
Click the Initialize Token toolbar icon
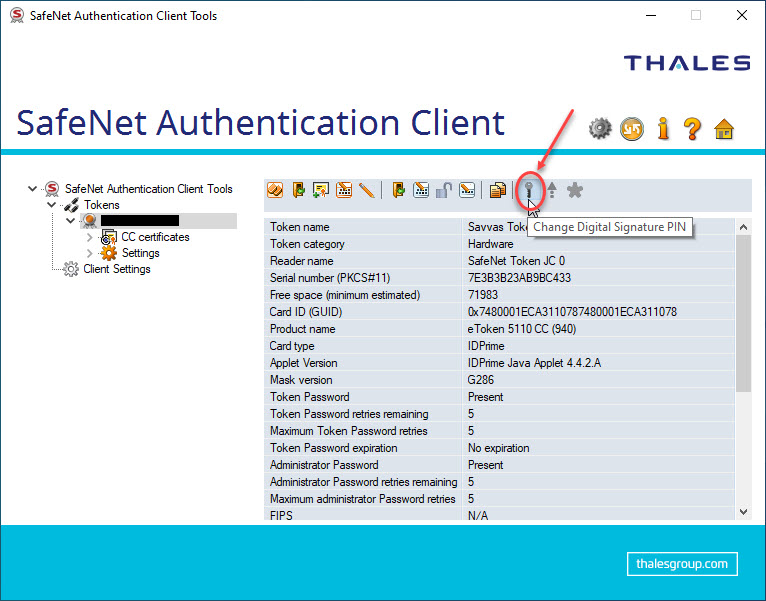click(275, 190)
